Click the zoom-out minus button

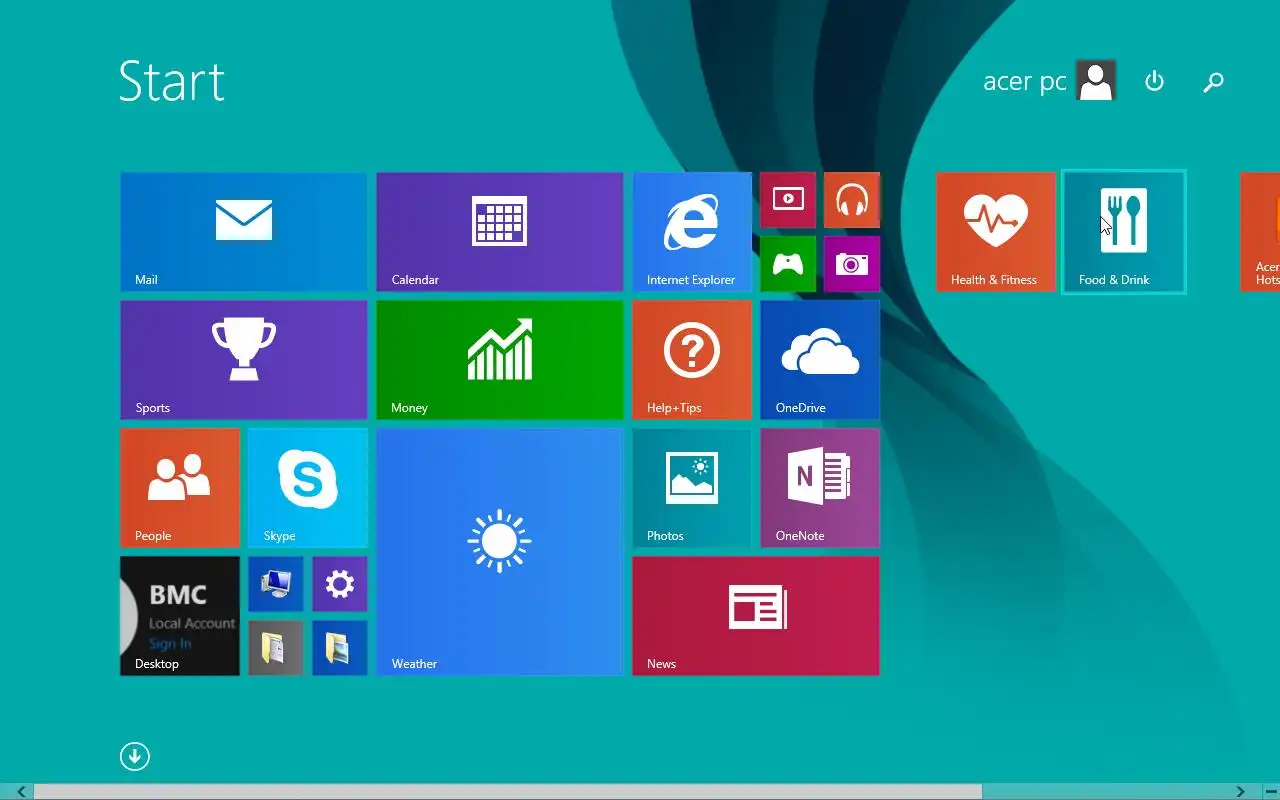pyautogui.click(x=1270, y=792)
